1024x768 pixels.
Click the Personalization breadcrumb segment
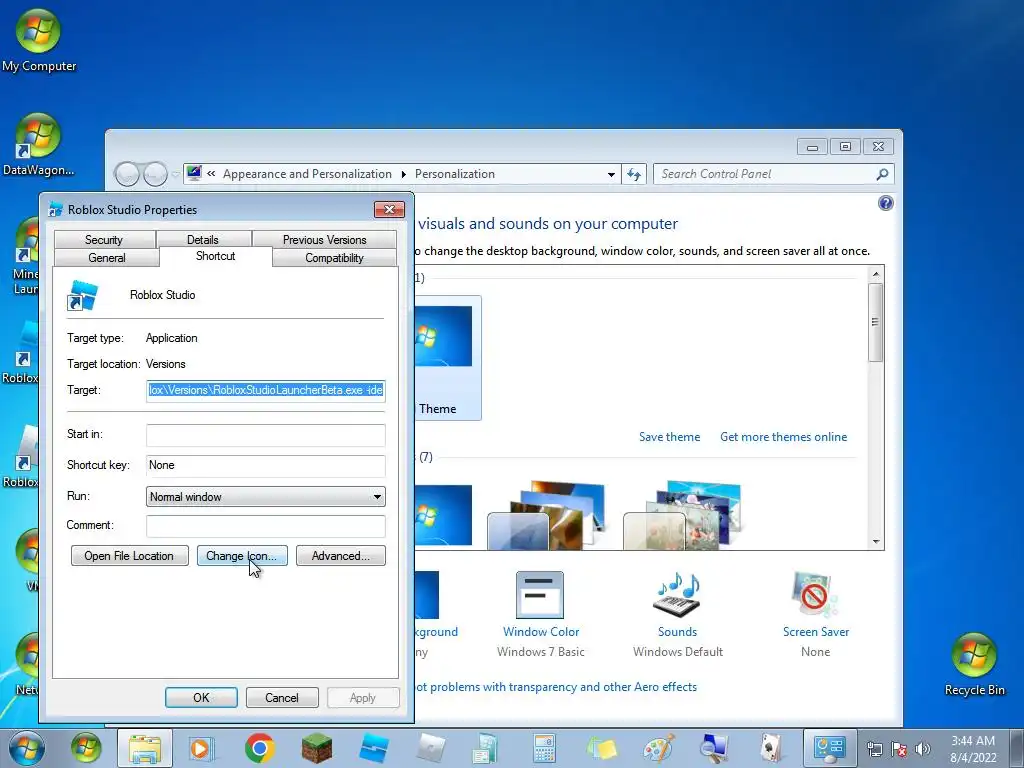click(x=455, y=174)
